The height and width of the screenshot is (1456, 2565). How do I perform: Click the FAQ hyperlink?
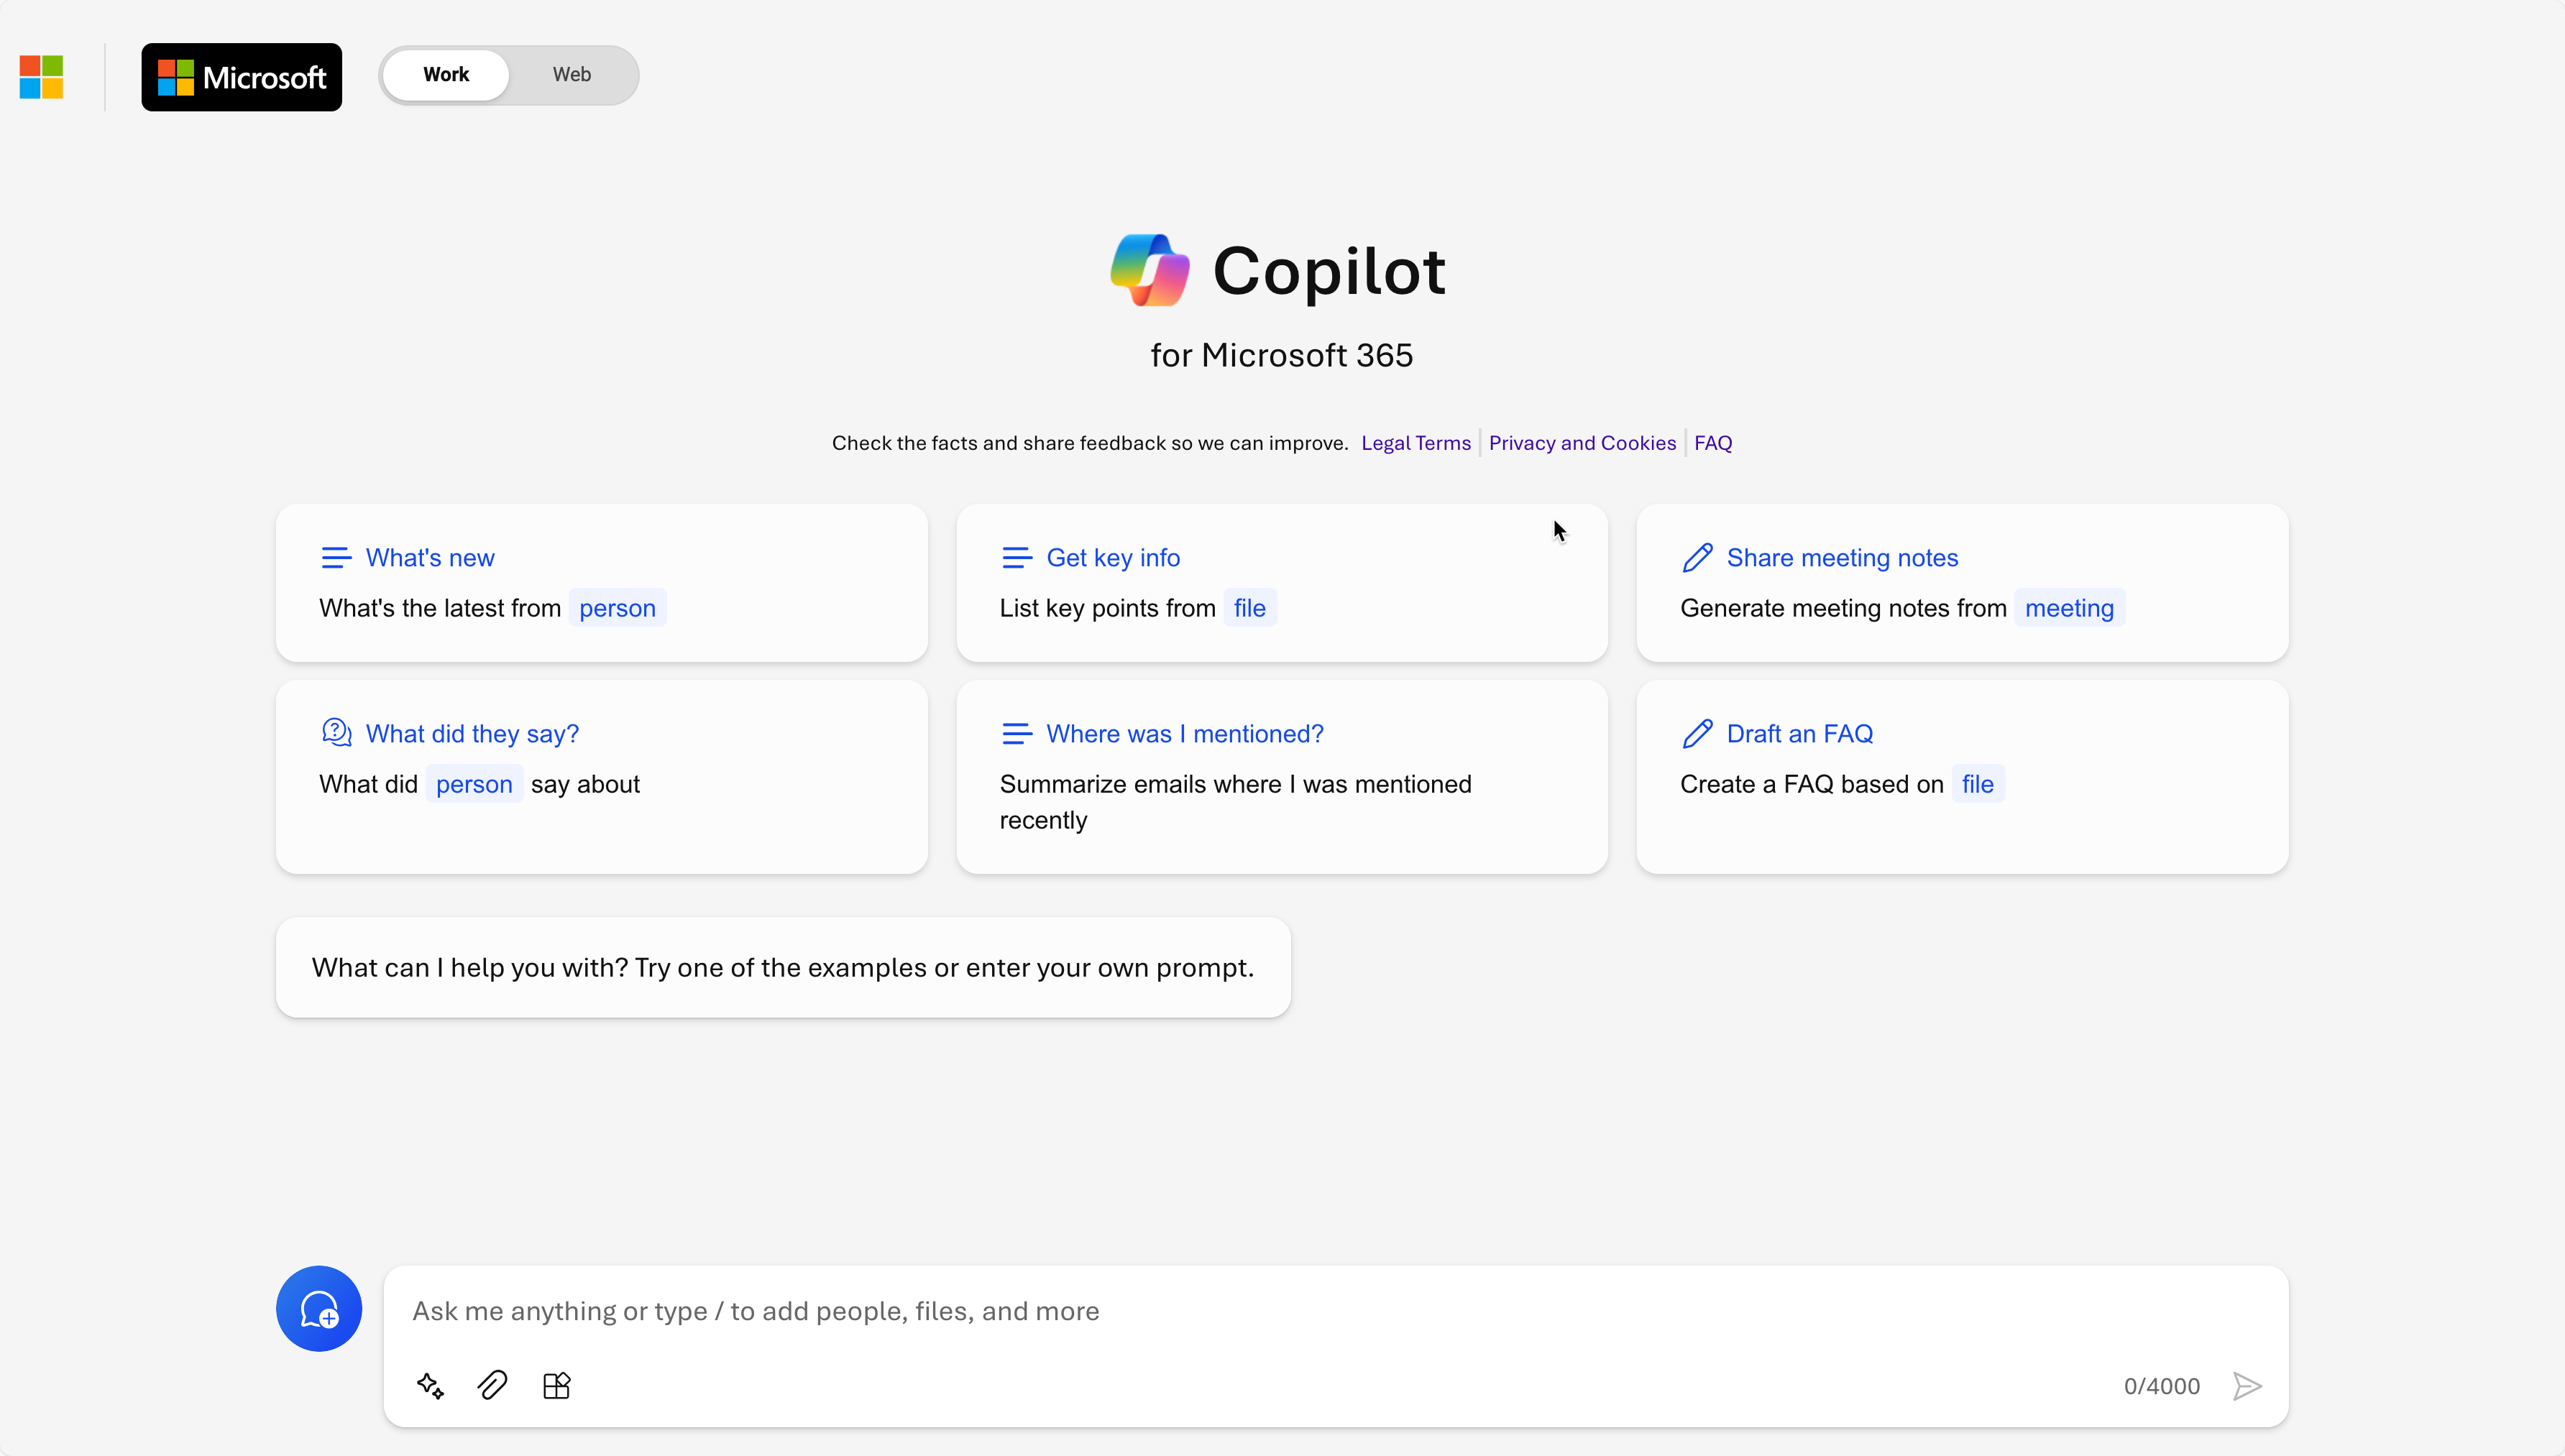pyautogui.click(x=1712, y=442)
